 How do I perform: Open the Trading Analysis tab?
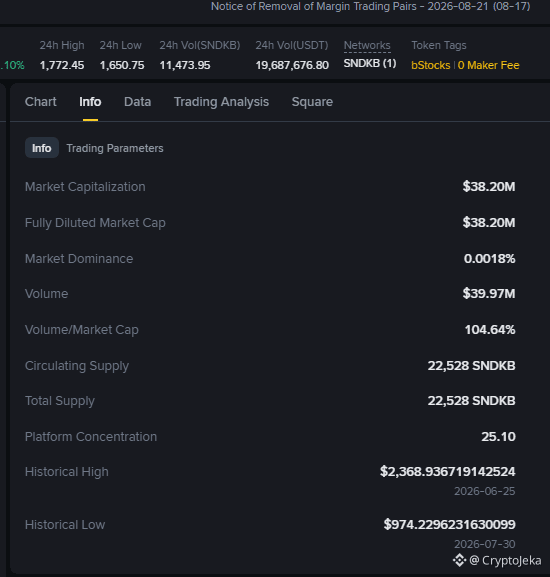coord(221,102)
